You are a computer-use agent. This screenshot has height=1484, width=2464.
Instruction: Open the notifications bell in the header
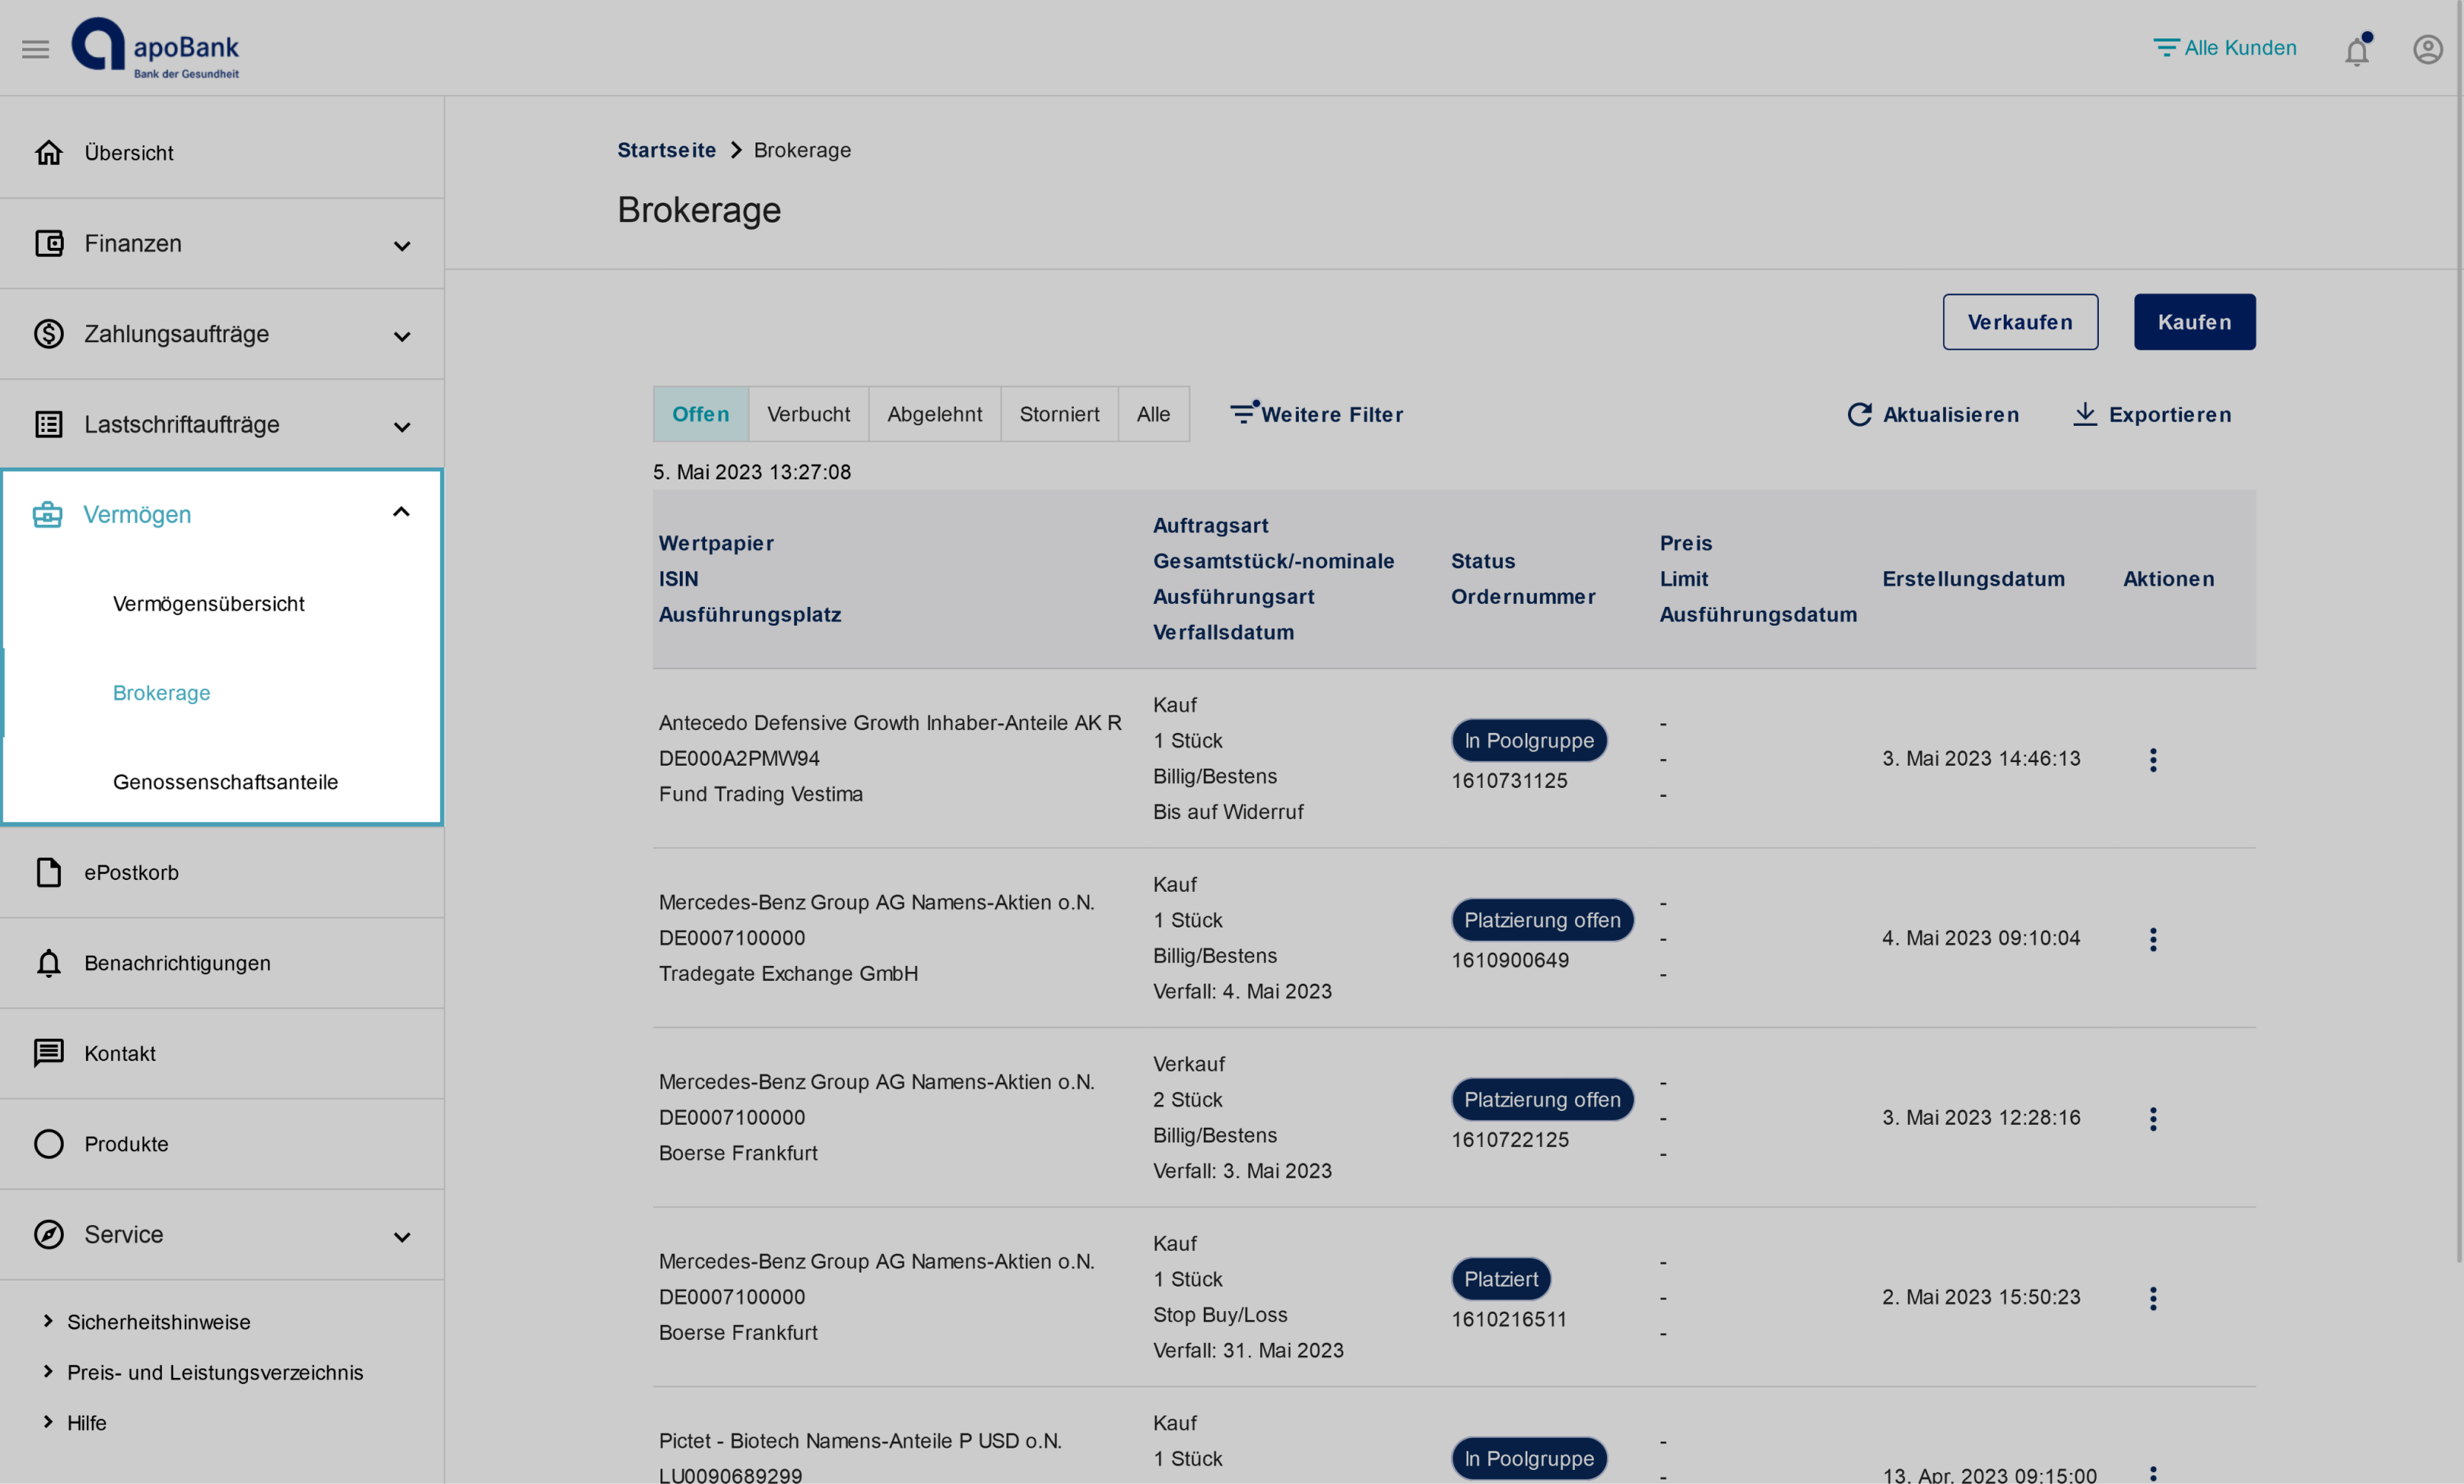coord(2357,49)
